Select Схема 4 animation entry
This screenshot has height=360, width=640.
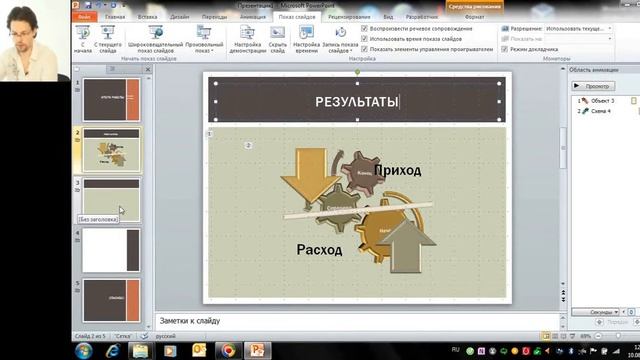point(602,111)
